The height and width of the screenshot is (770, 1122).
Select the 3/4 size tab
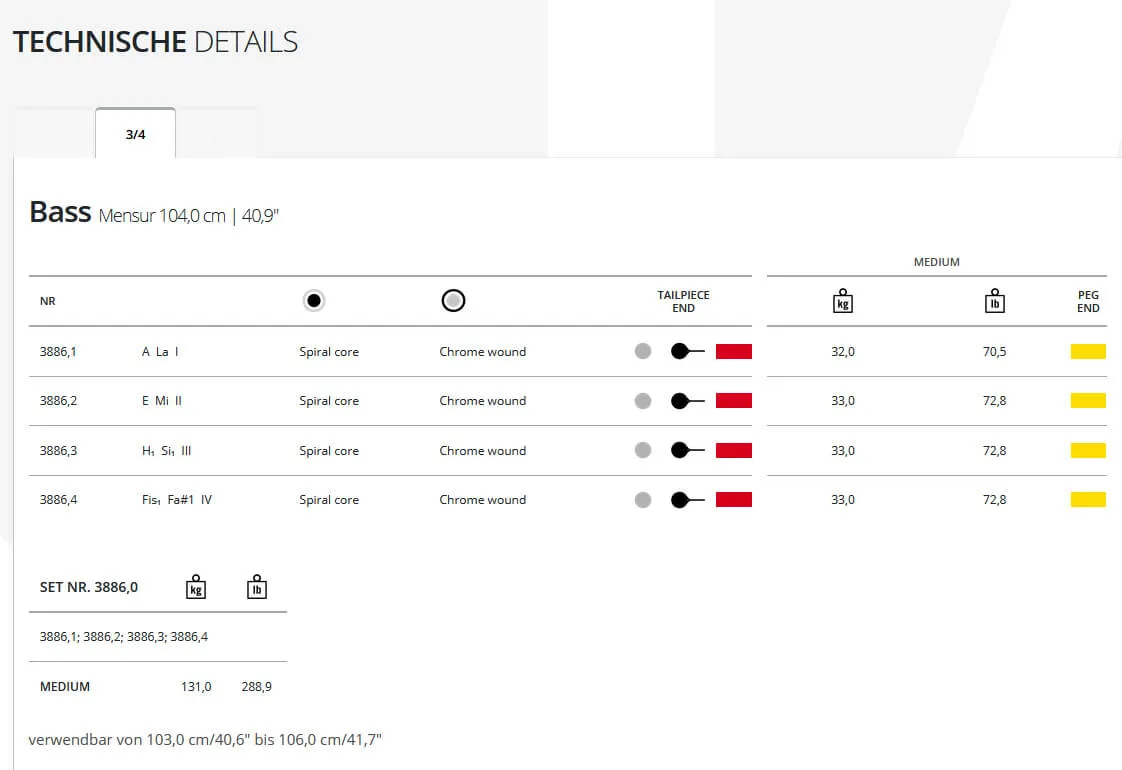136,134
